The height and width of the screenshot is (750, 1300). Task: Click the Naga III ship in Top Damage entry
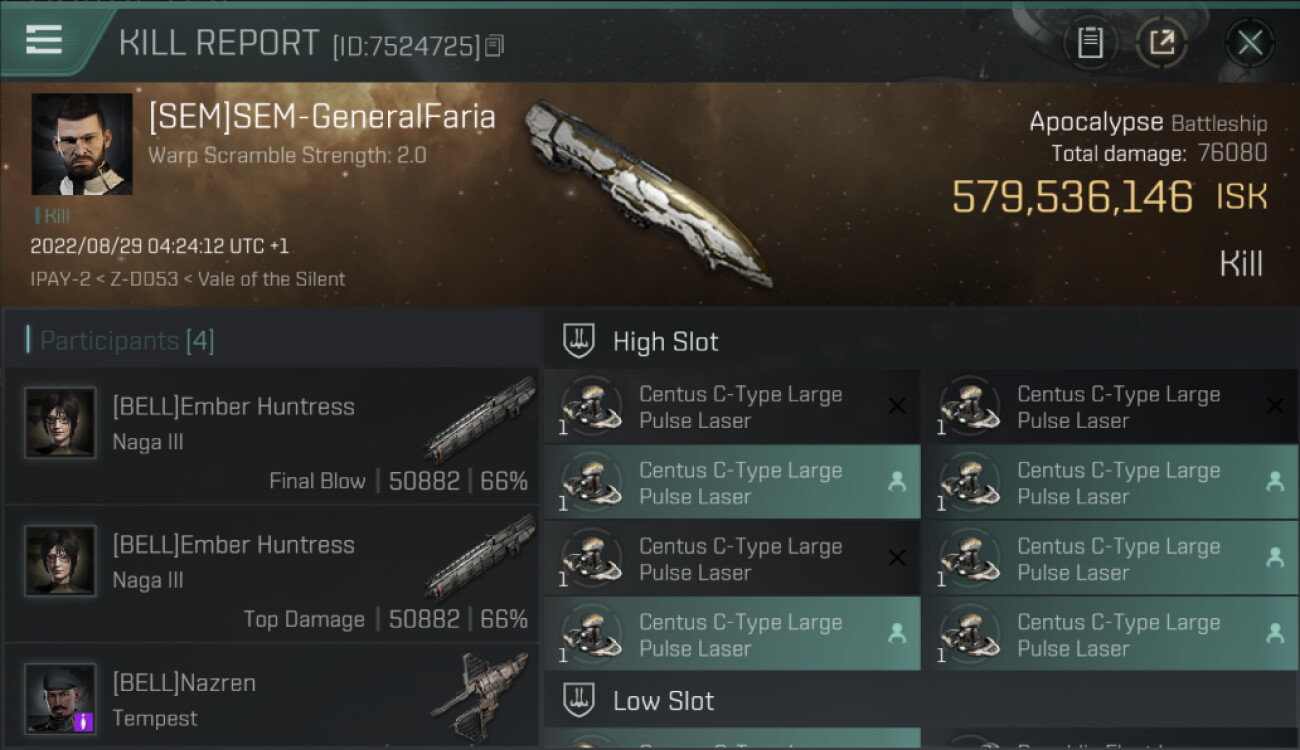[x=481, y=557]
